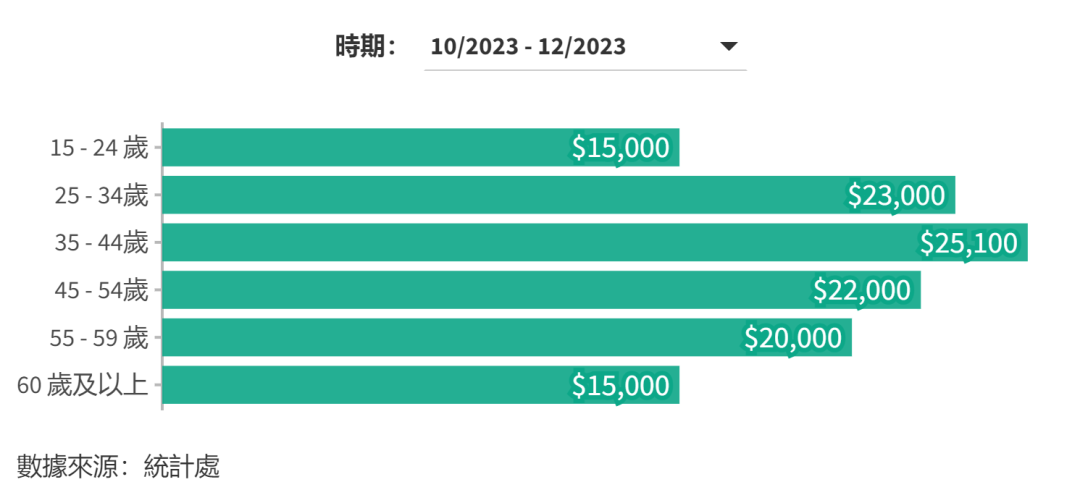Click the 60 歲及以上 axis label
Viewport: 1080px width, 503px height.
[x=83, y=385]
